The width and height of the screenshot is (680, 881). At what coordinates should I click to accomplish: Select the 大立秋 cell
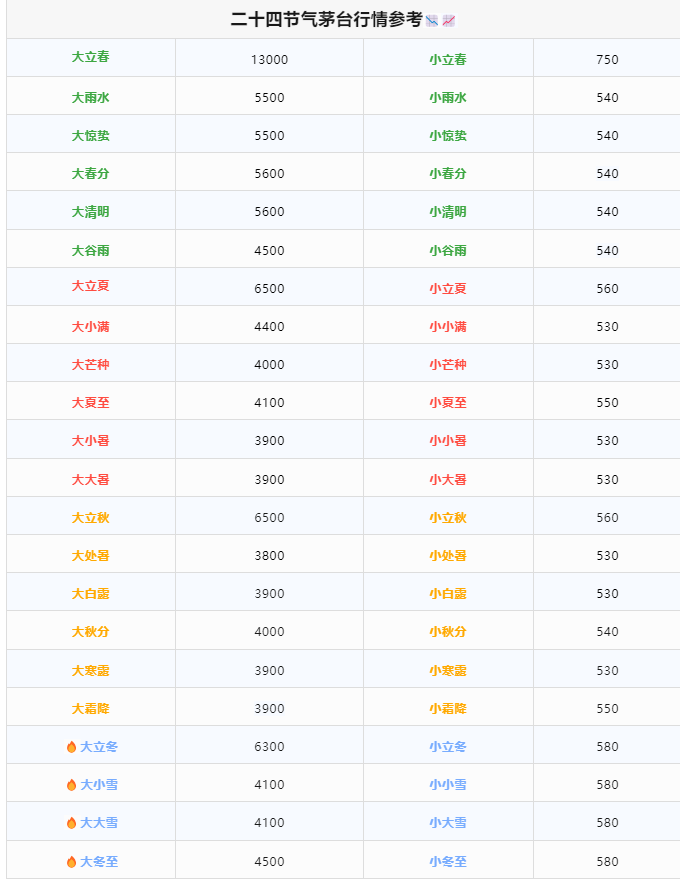[x=90, y=518]
